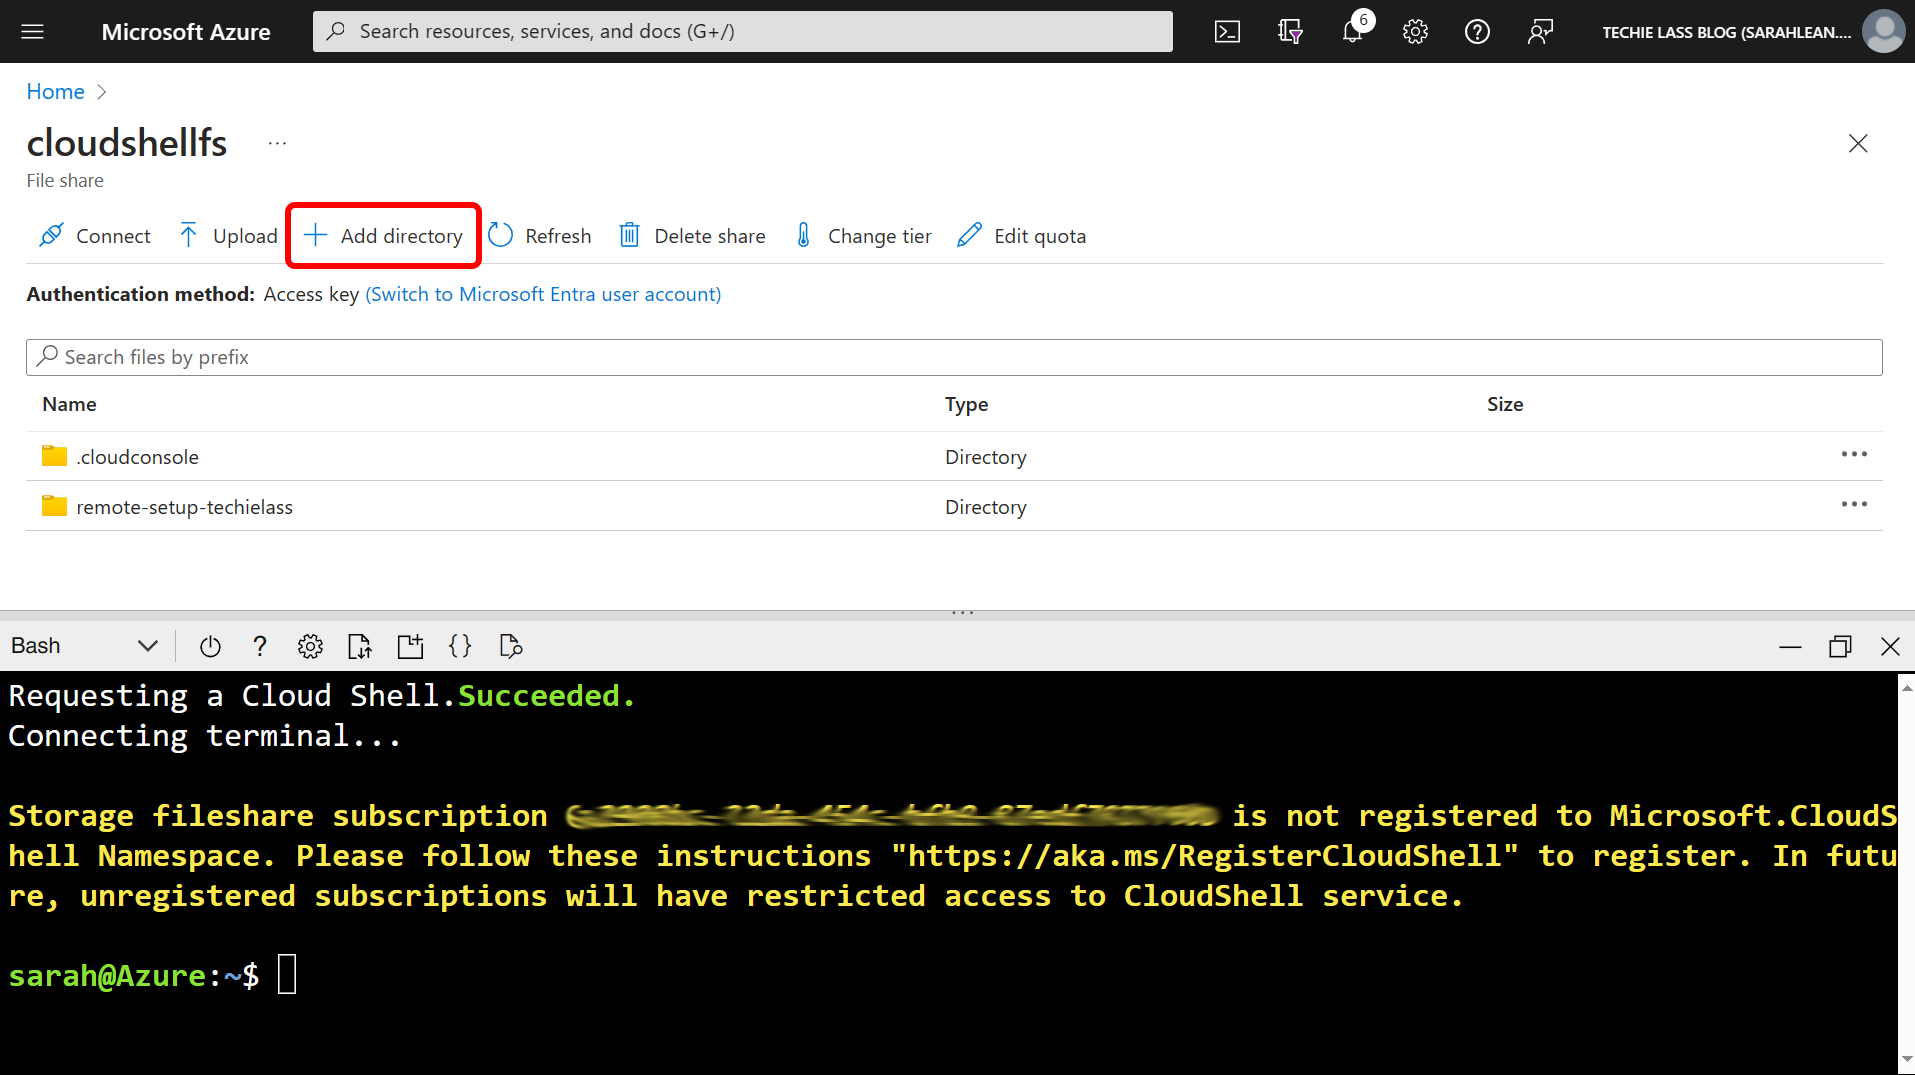This screenshot has width=1915, height=1075.
Task: Open a new Cloud Shell session
Action: [x=409, y=645]
